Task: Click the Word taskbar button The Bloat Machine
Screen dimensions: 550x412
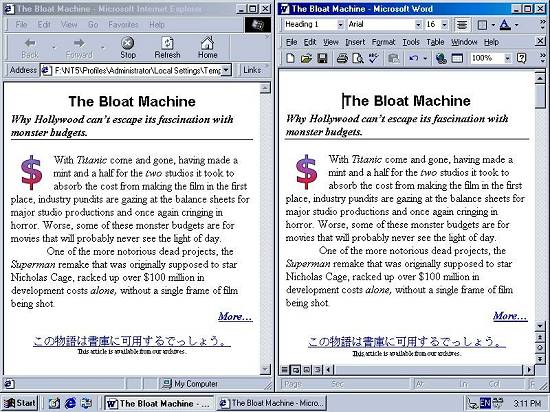Action: pyautogui.click(x=158, y=403)
